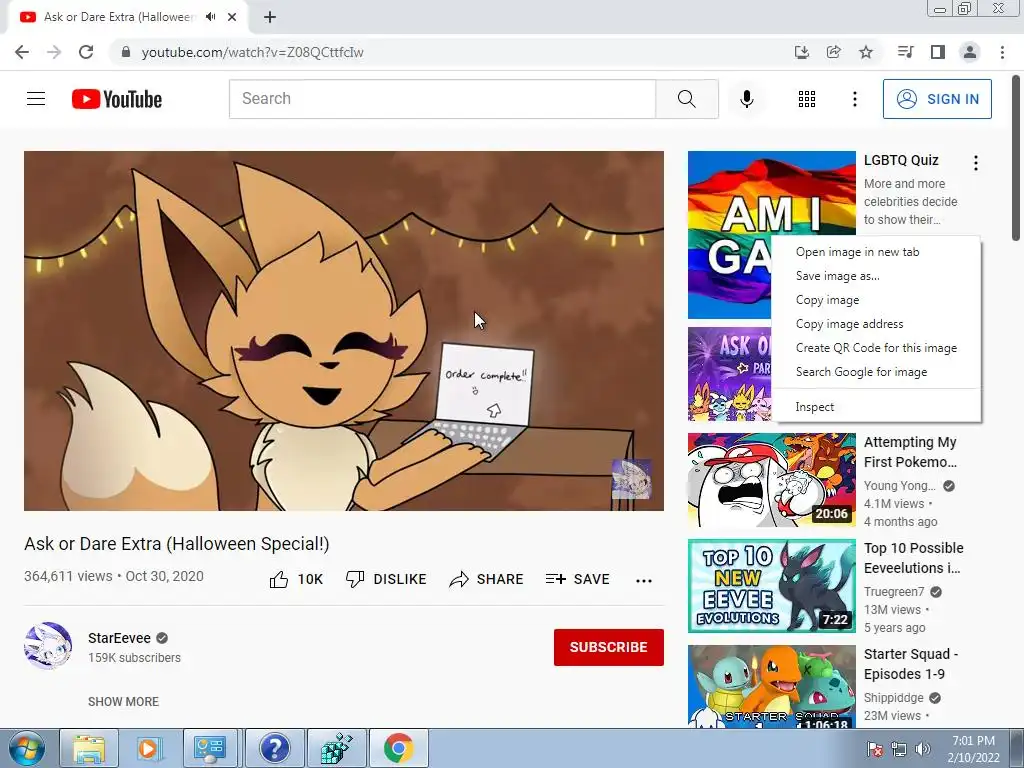Open the StarEevee channel name link
Screen dimensions: 1024x768
click(x=120, y=638)
